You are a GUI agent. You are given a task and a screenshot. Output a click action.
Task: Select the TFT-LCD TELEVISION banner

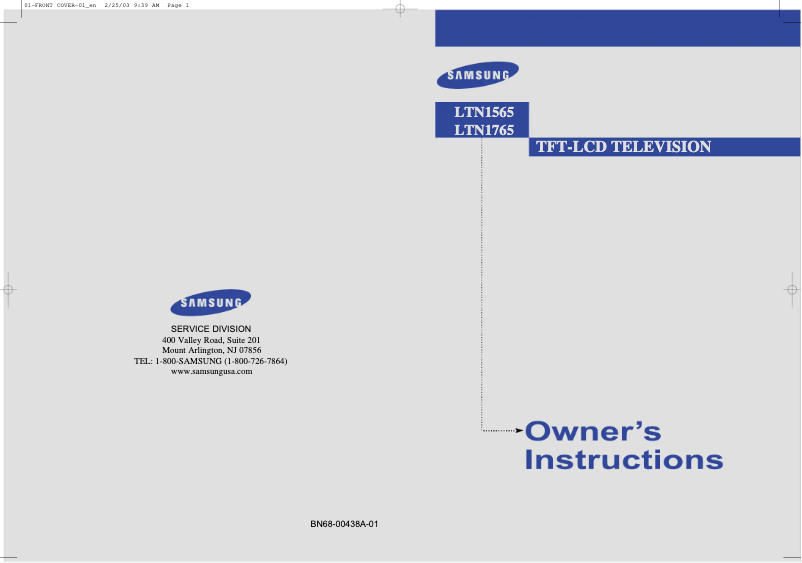623,147
